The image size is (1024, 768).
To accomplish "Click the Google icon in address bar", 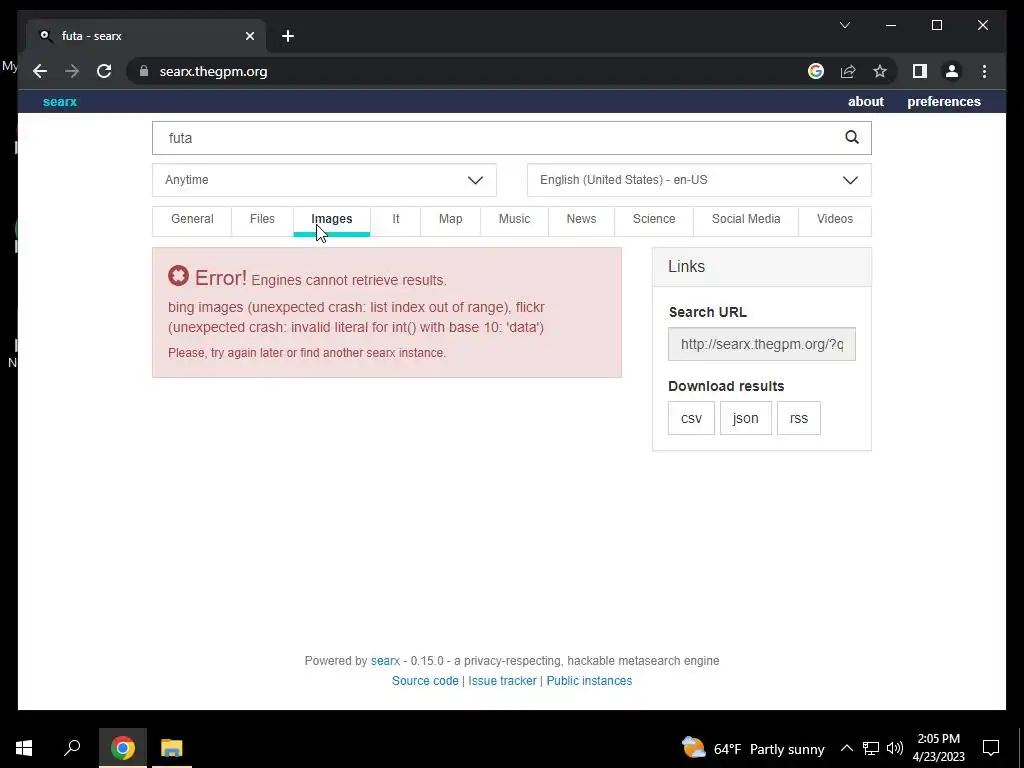I will coord(816,71).
